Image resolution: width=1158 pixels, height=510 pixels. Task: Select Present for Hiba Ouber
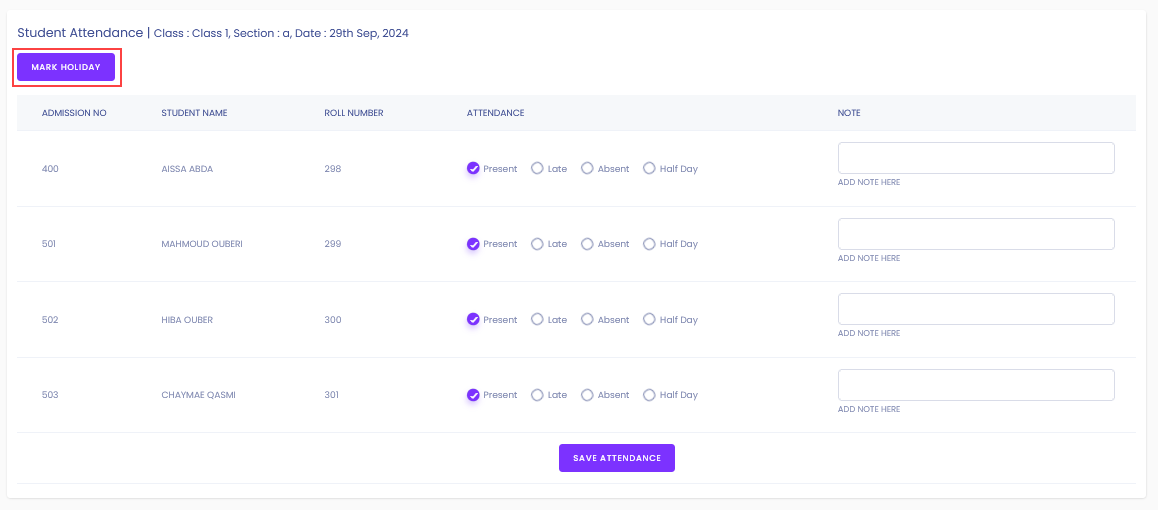(x=473, y=320)
